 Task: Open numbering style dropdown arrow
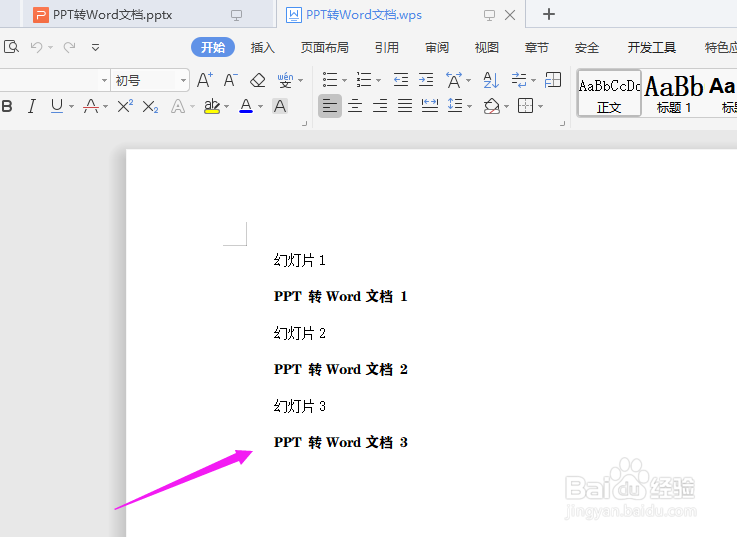point(378,80)
